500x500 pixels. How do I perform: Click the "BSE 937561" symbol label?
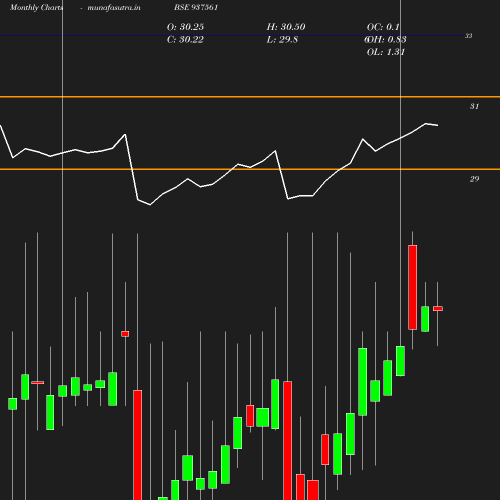pos(196,7)
